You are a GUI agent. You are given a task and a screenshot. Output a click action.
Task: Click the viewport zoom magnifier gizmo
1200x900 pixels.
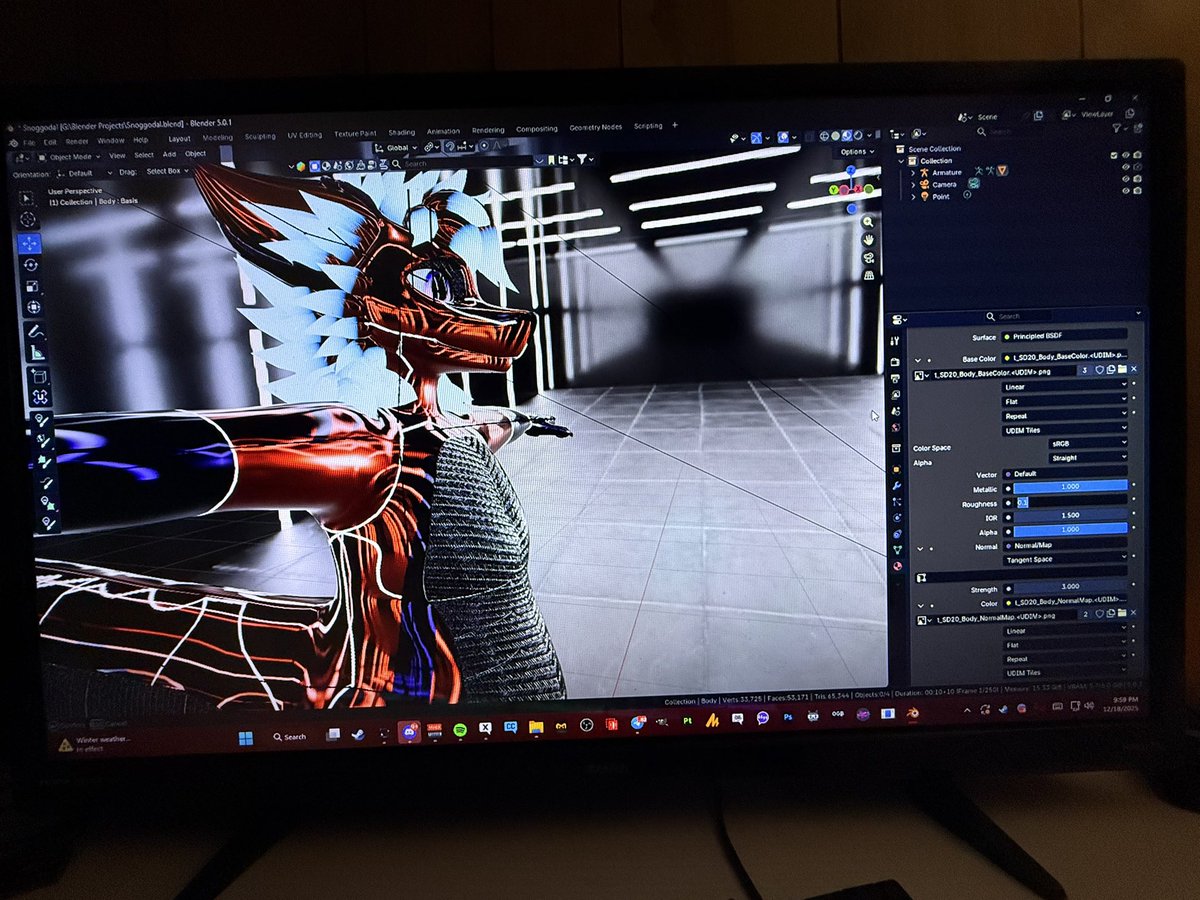click(x=869, y=222)
